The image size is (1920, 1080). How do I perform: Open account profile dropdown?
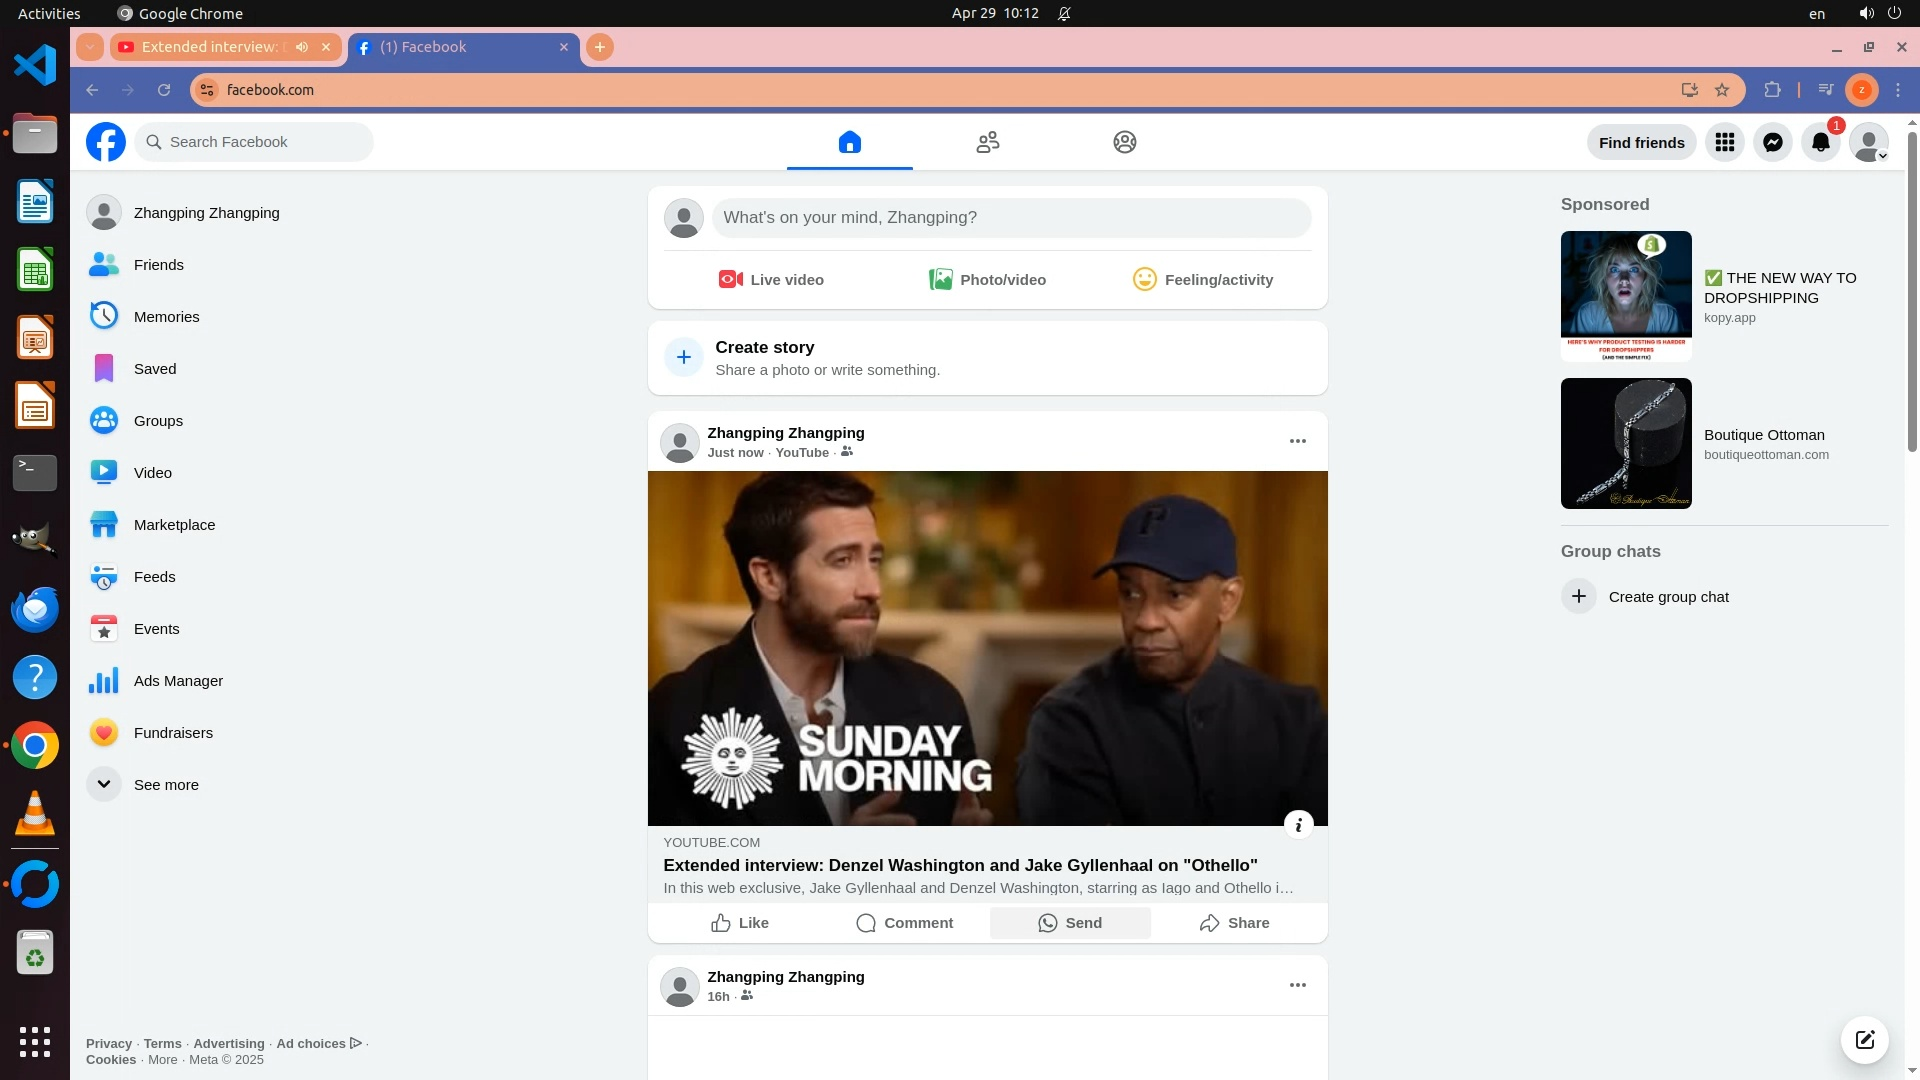1868,142
